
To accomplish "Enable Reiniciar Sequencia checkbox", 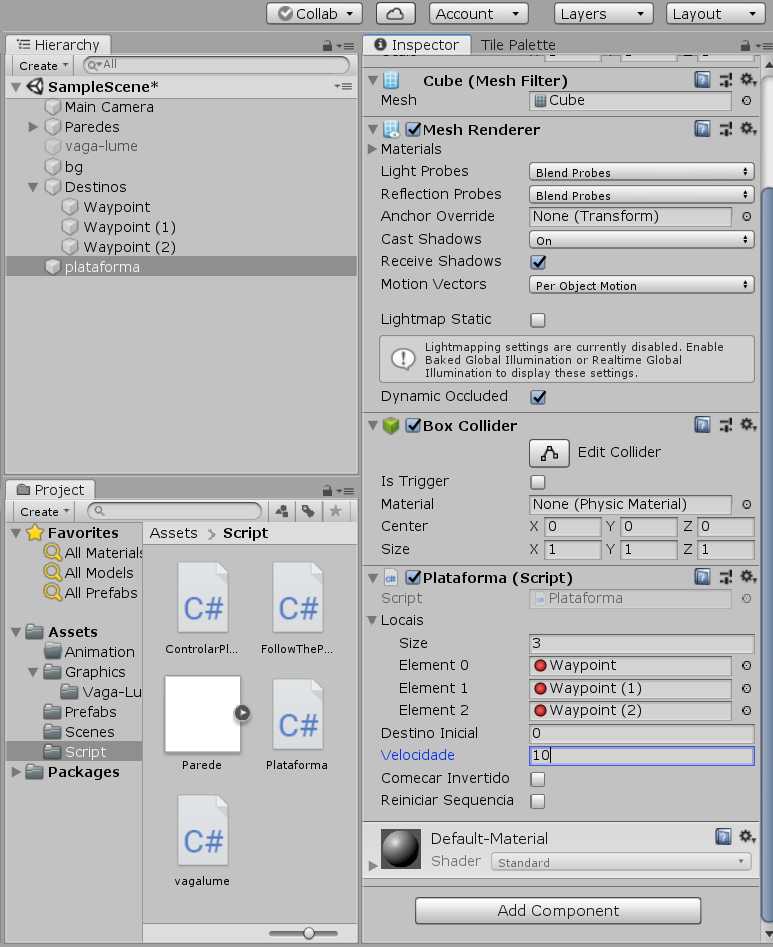I will (537, 801).
